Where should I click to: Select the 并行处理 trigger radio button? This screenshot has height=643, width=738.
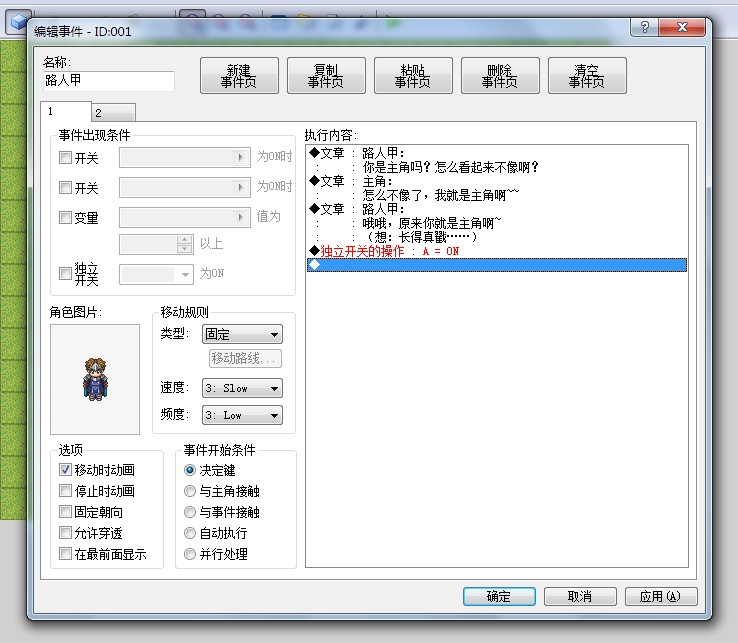click(x=190, y=554)
